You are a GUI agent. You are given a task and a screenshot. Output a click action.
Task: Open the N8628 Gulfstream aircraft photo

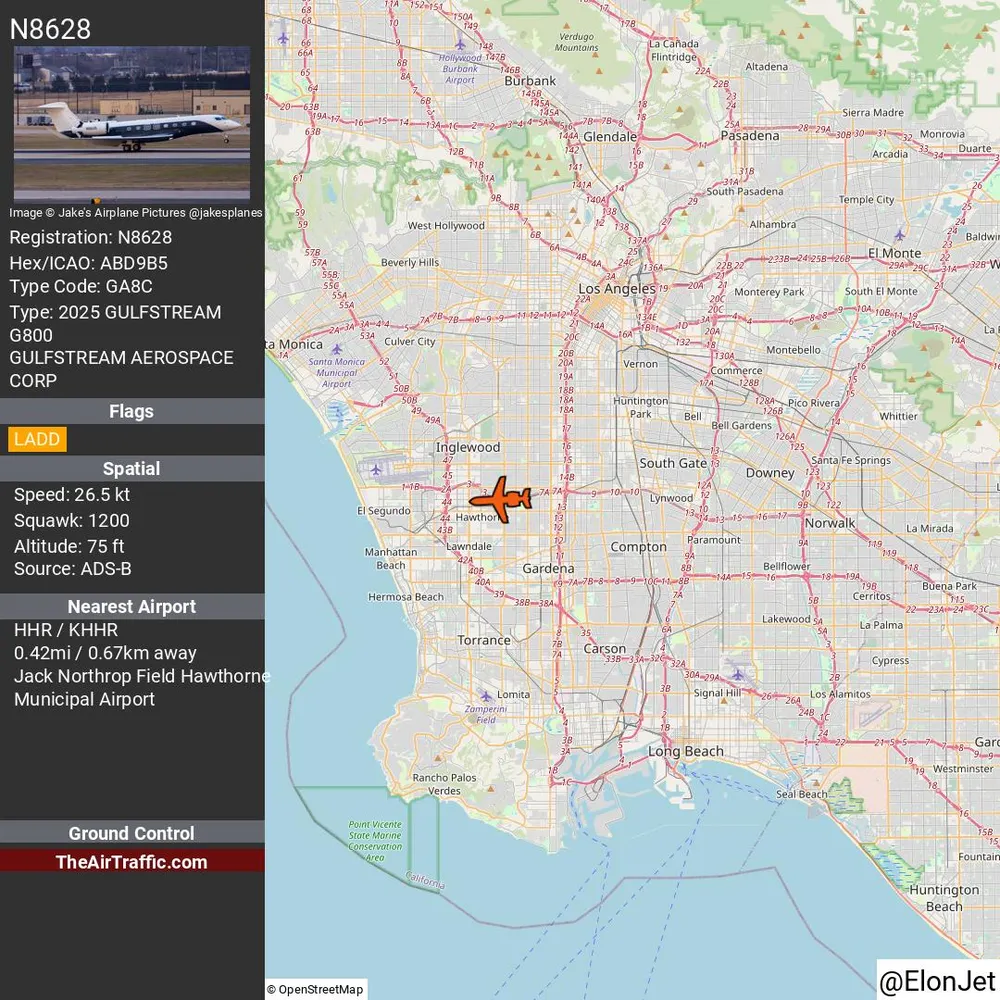tap(132, 122)
